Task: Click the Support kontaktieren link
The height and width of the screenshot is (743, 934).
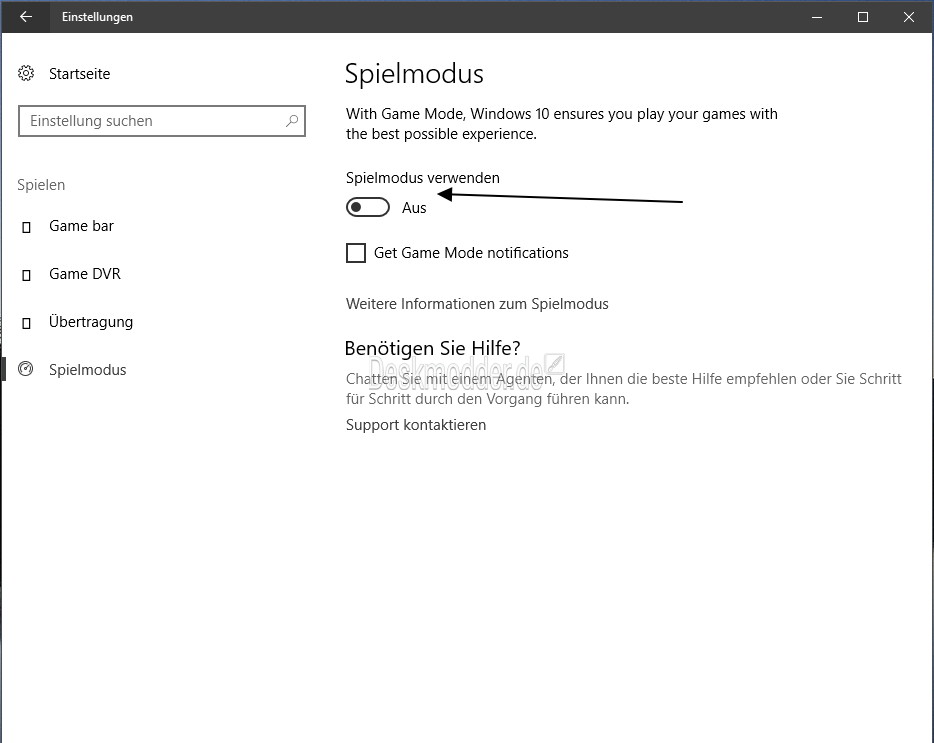Action: (416, 425)
